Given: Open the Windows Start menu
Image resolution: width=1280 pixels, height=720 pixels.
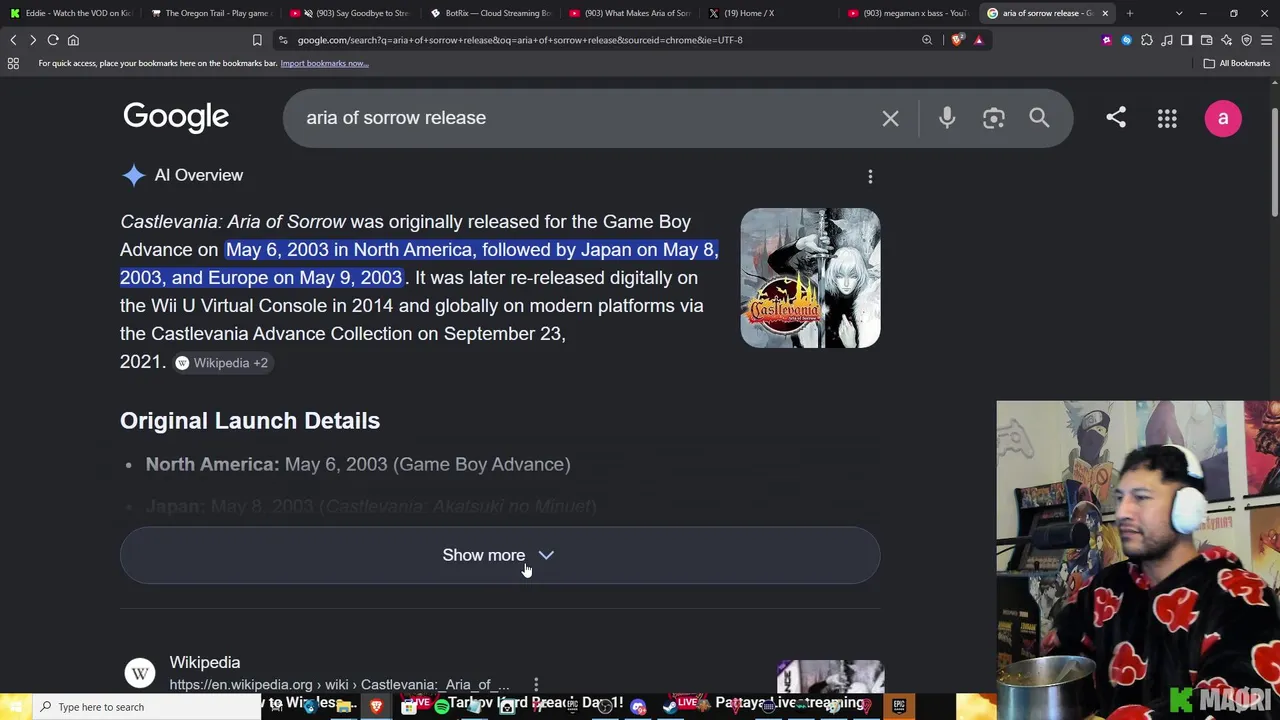Looking at the screenshot, I should (14, 707).
